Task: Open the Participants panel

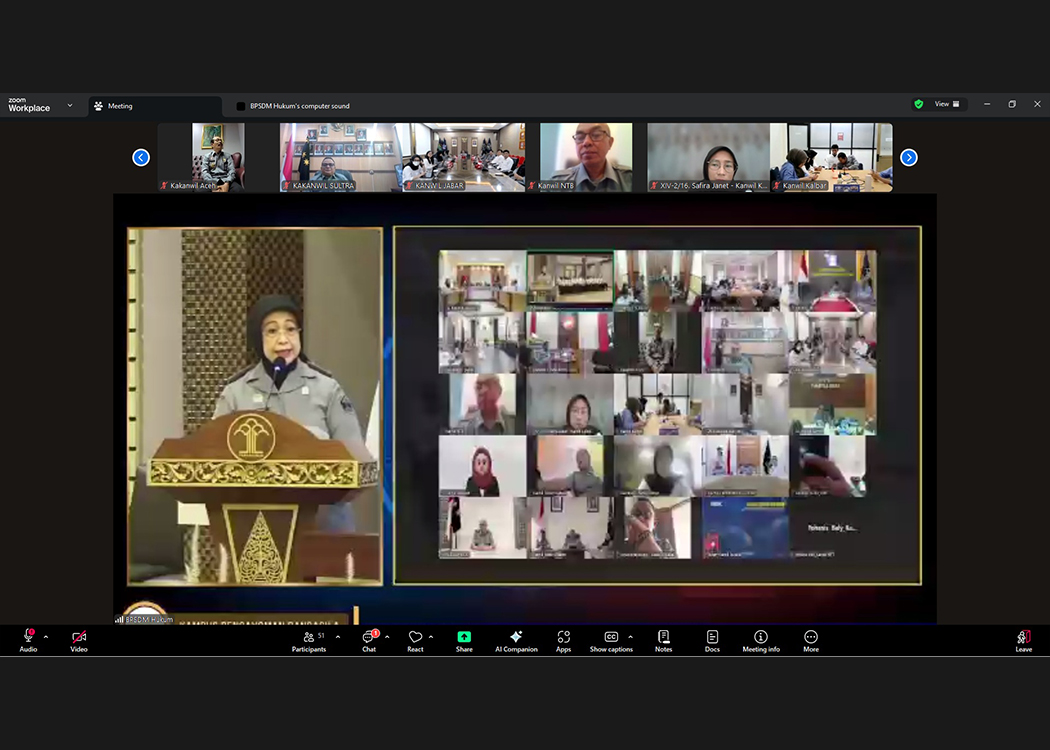Action: point(309,638)
